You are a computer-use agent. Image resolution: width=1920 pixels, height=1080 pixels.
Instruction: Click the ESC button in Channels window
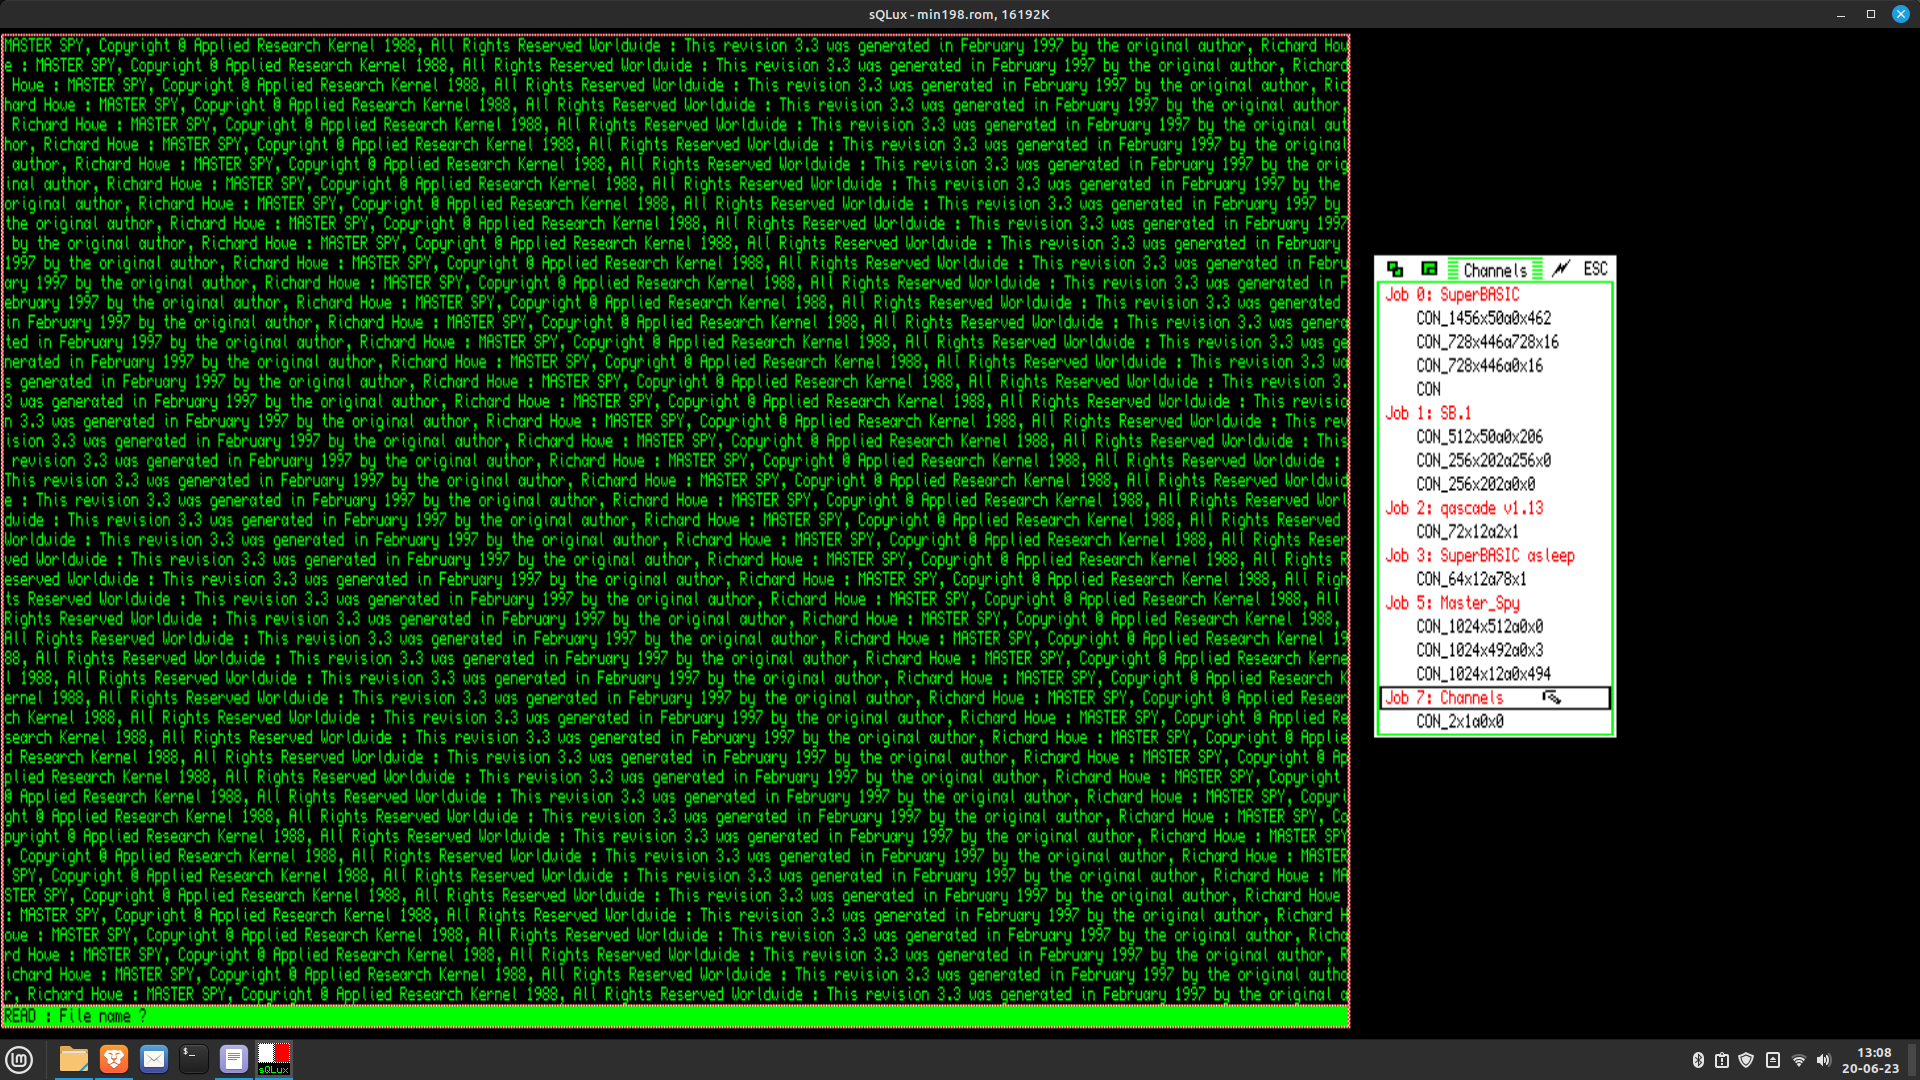1595,269
